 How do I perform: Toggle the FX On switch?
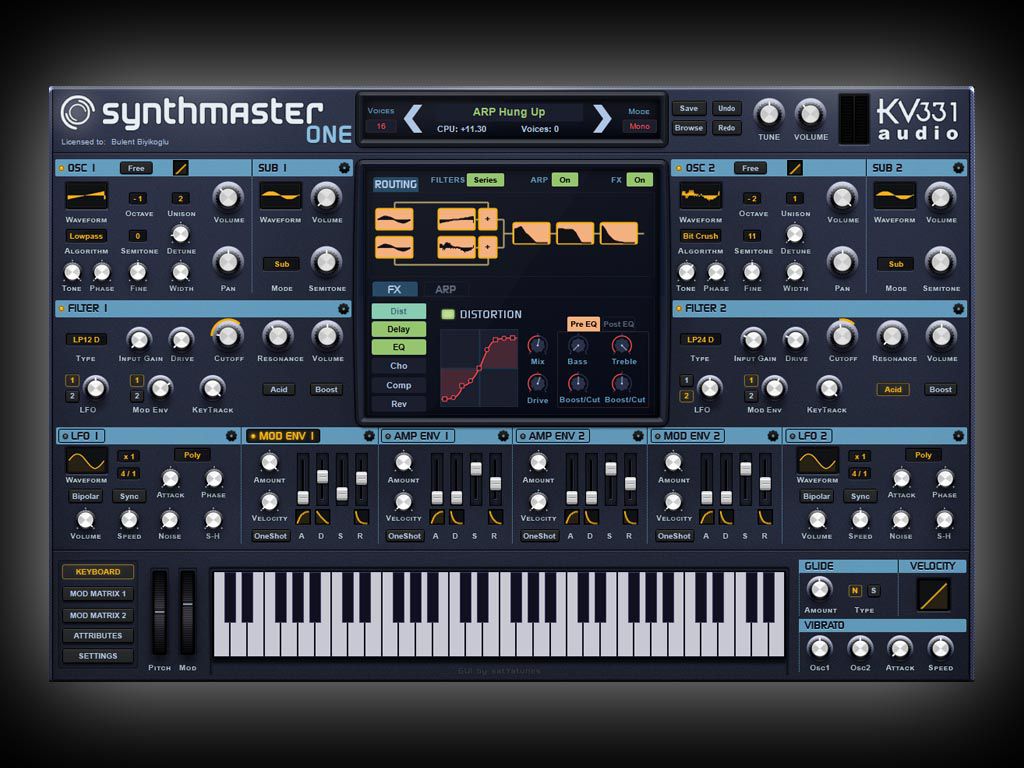[639, 180]
